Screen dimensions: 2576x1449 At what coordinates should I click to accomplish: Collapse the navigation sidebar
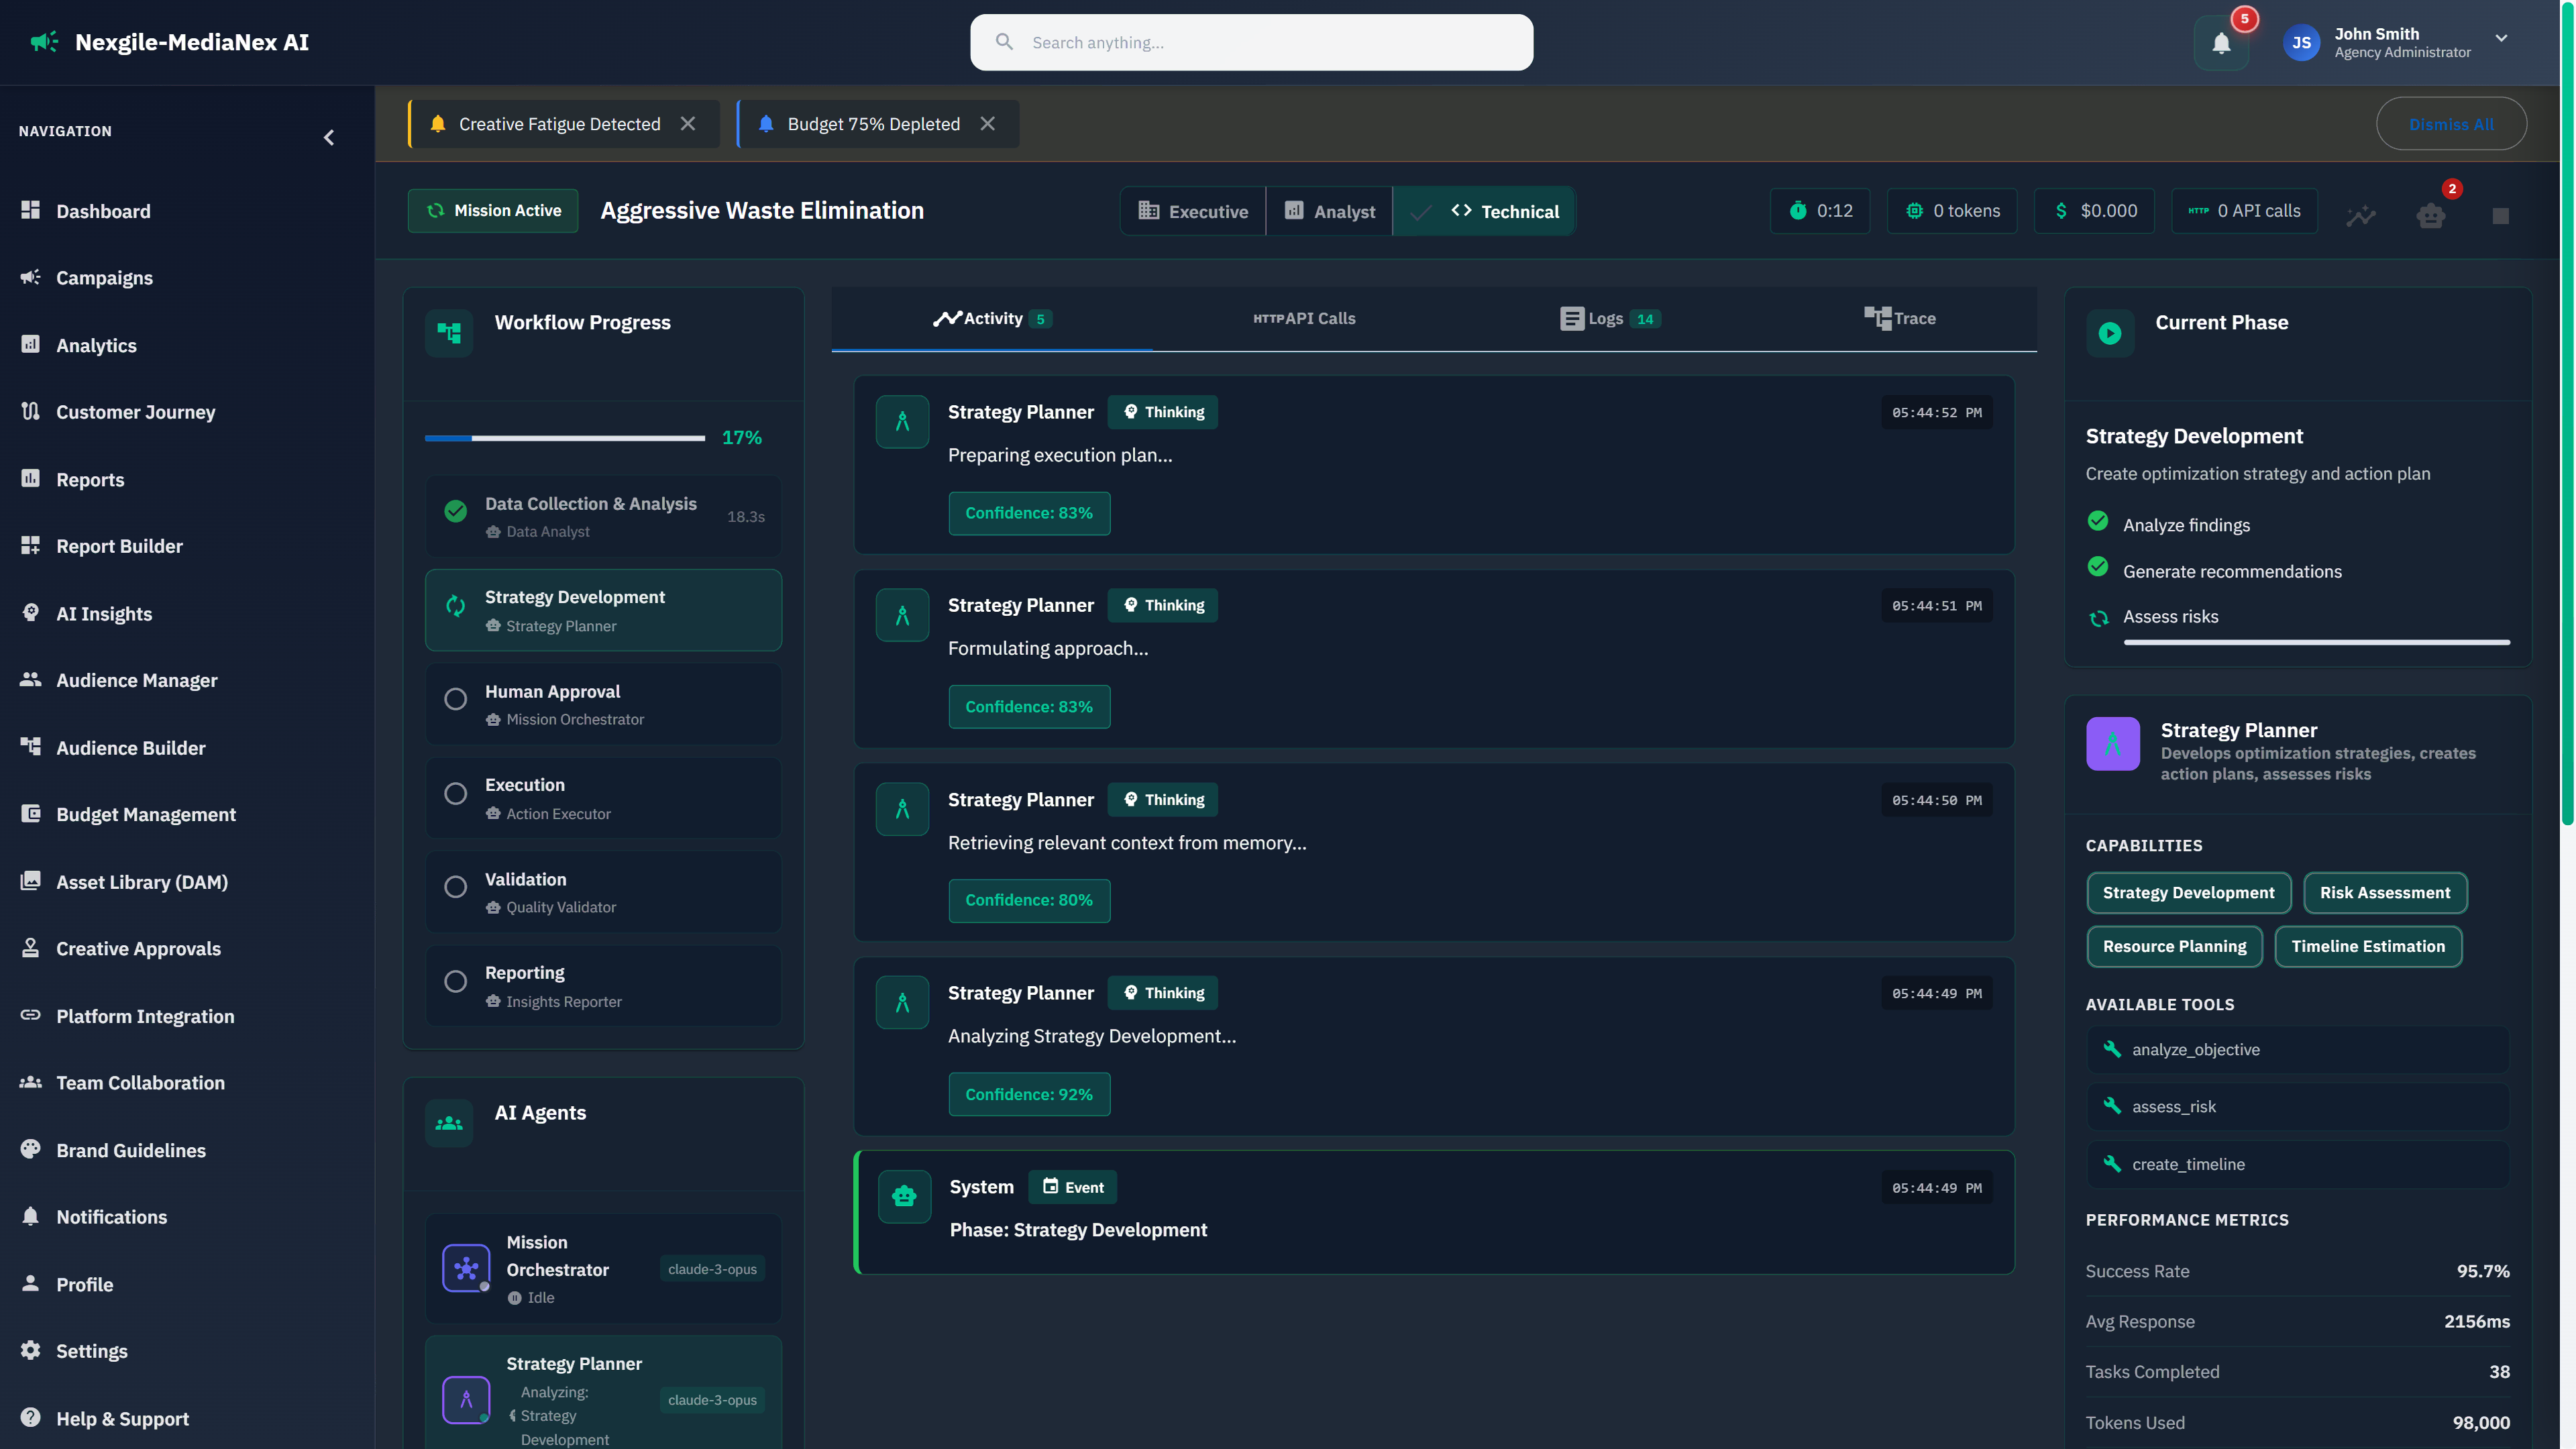(x=329, y=137)
